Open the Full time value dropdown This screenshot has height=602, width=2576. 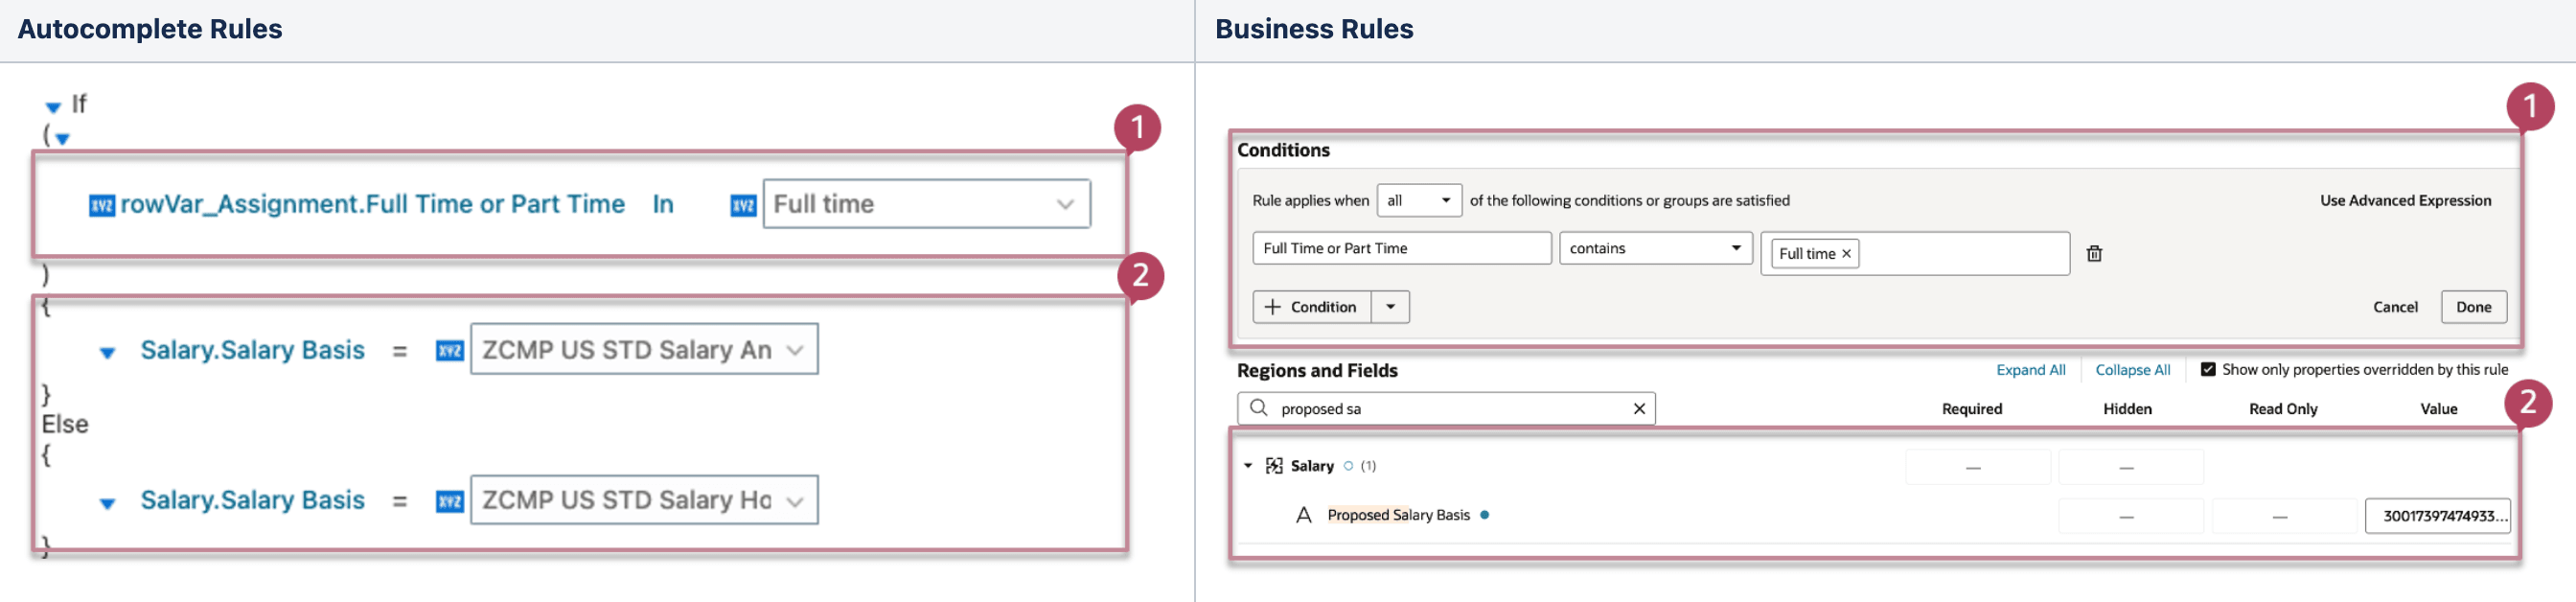(x=1064, y=204)
